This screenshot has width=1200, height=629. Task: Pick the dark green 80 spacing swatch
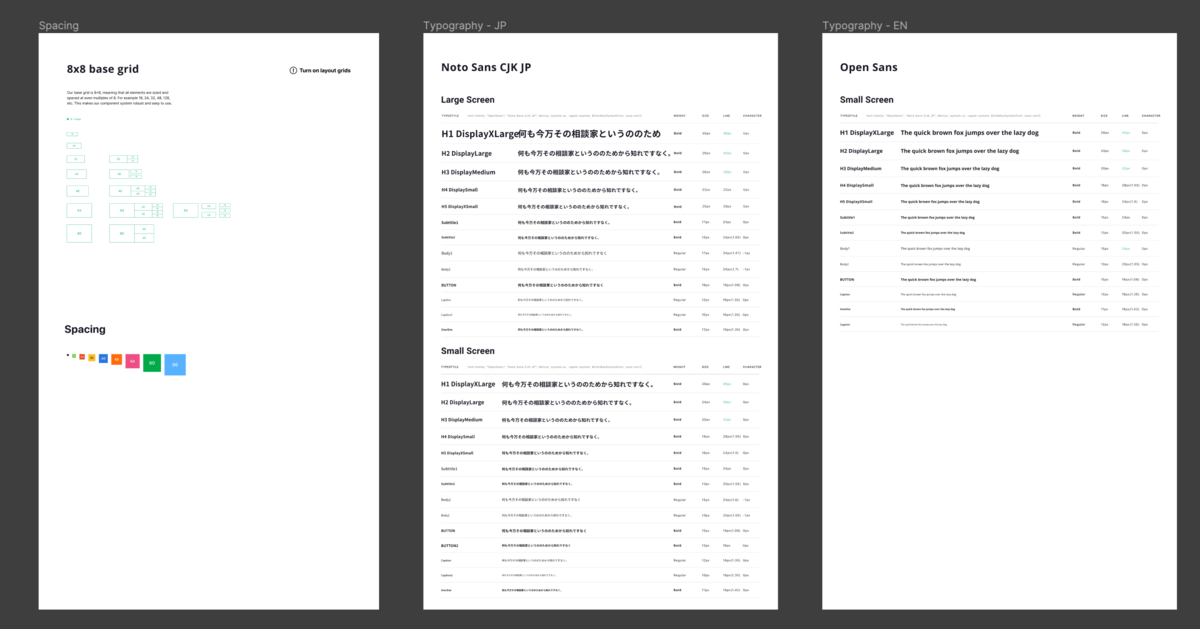(152, 363)
